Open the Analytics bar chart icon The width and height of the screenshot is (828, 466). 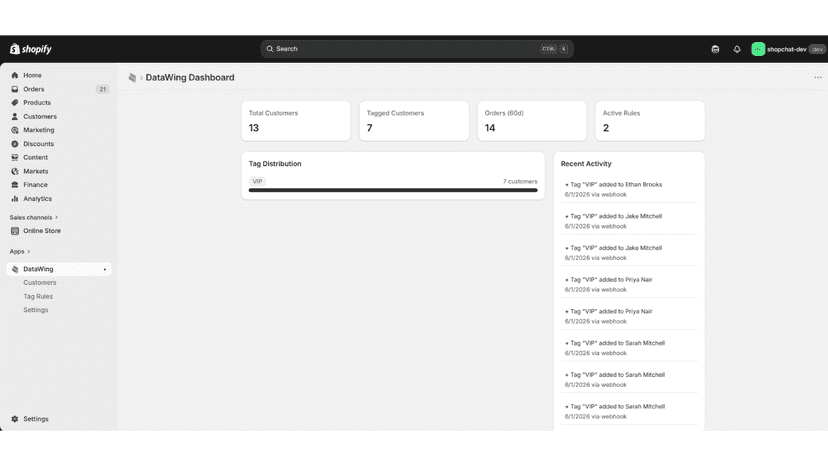click(15, 199)
